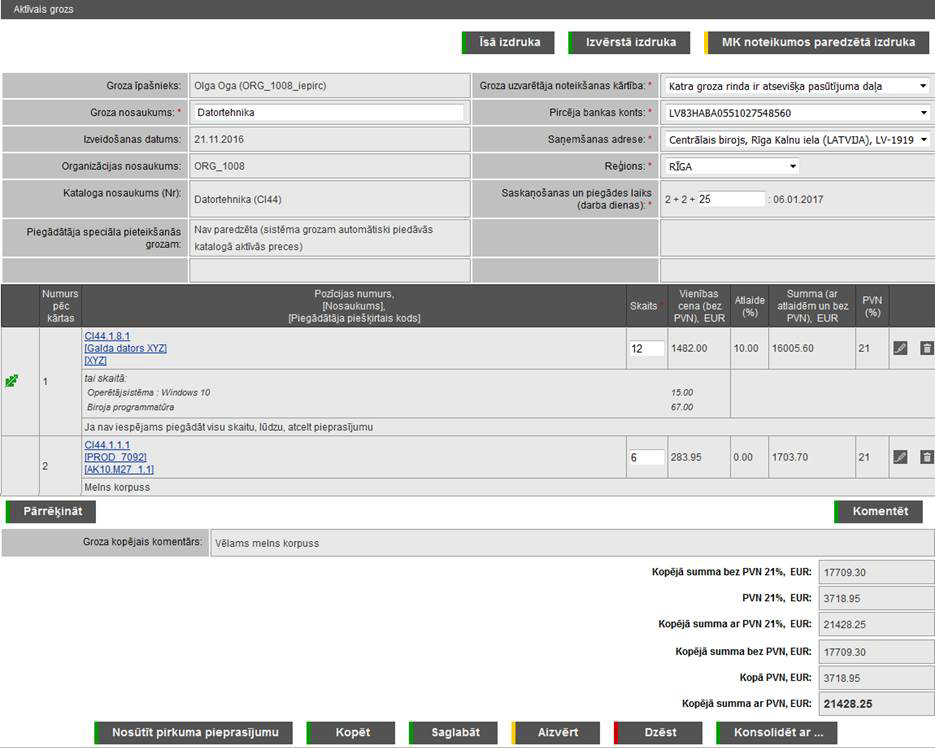
Task: Click the delivery days field containing 25
Action: pyautogui.click(x=731, y=199)
